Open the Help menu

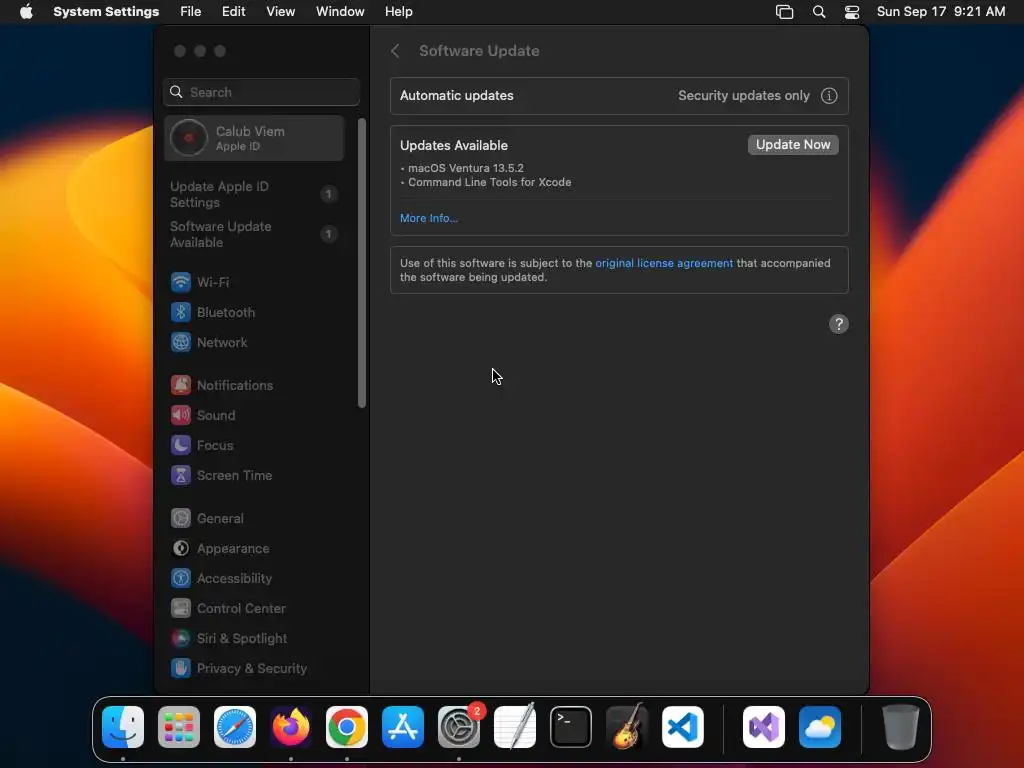point(398,12)
